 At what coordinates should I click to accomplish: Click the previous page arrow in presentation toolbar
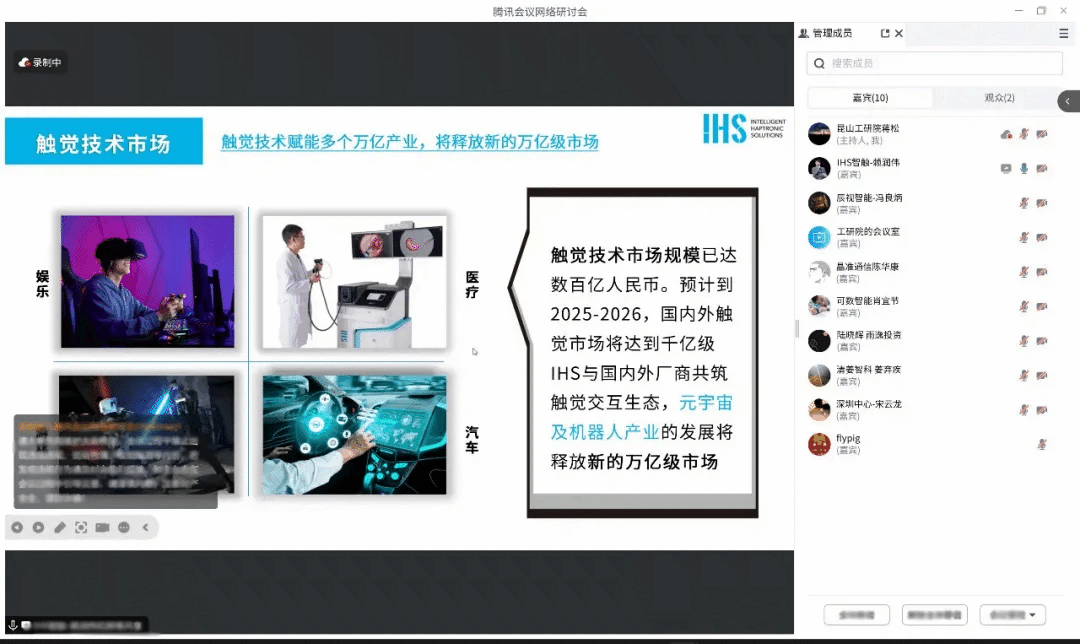[17, 527]
